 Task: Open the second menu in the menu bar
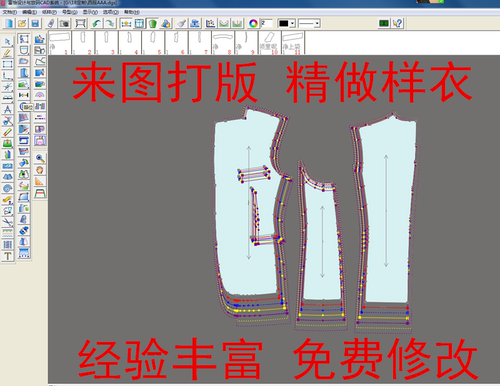coord(29,12)
